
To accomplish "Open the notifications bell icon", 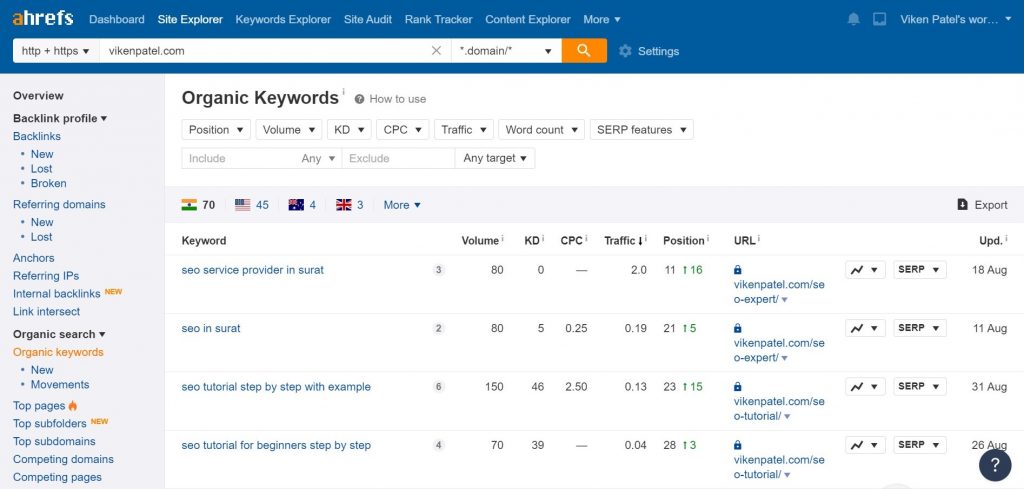I will tap(853, 19).
